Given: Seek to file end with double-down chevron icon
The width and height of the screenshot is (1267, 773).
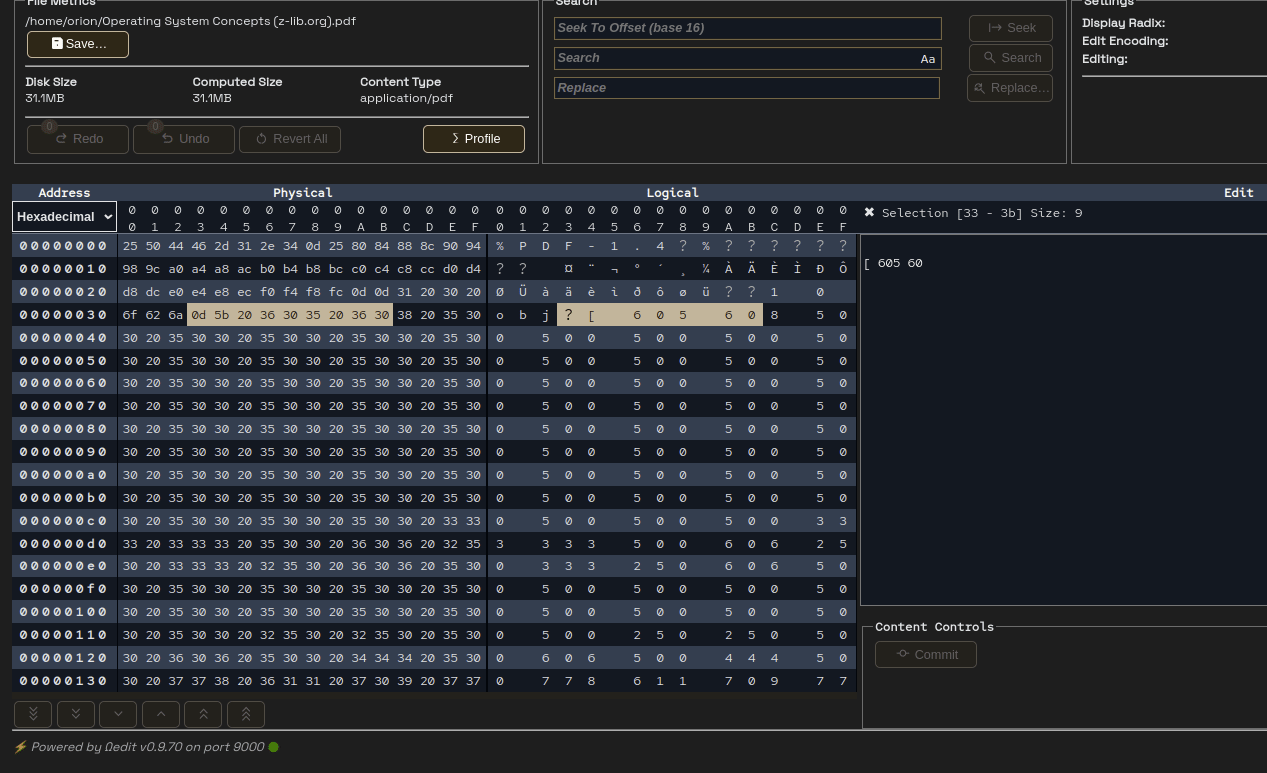Looking at the screenshot, I should click(33, 714).
